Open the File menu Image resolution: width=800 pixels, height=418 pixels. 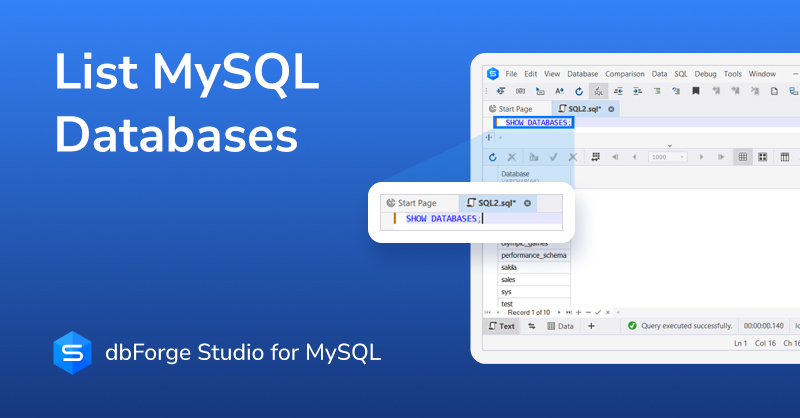click(511, 74)
